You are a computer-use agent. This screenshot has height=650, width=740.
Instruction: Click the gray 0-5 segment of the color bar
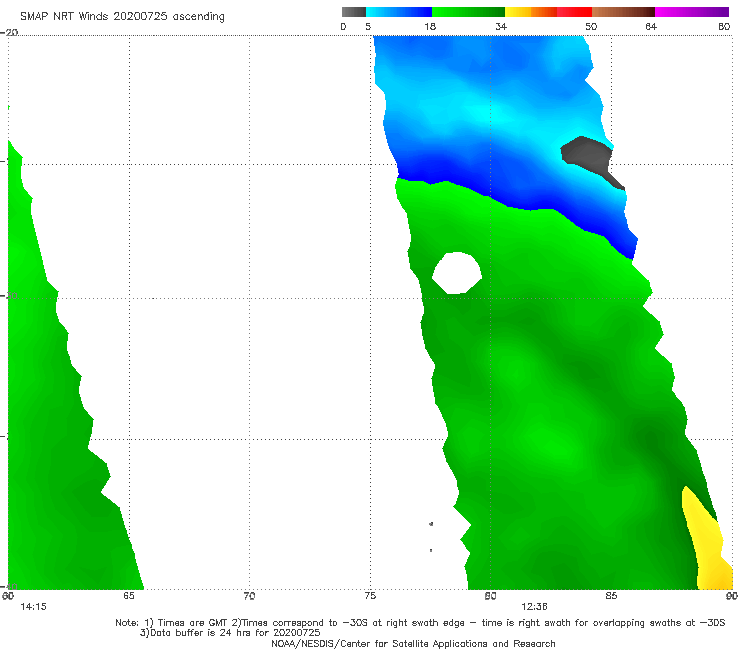pyautogui.click(x=354, y=12)
